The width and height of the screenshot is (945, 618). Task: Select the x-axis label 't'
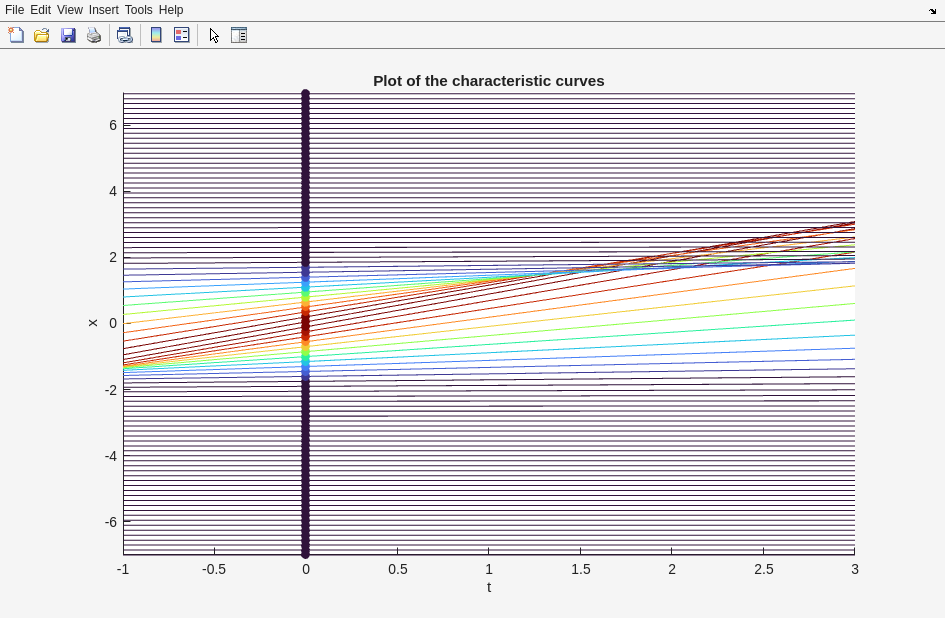coord(489,587)
